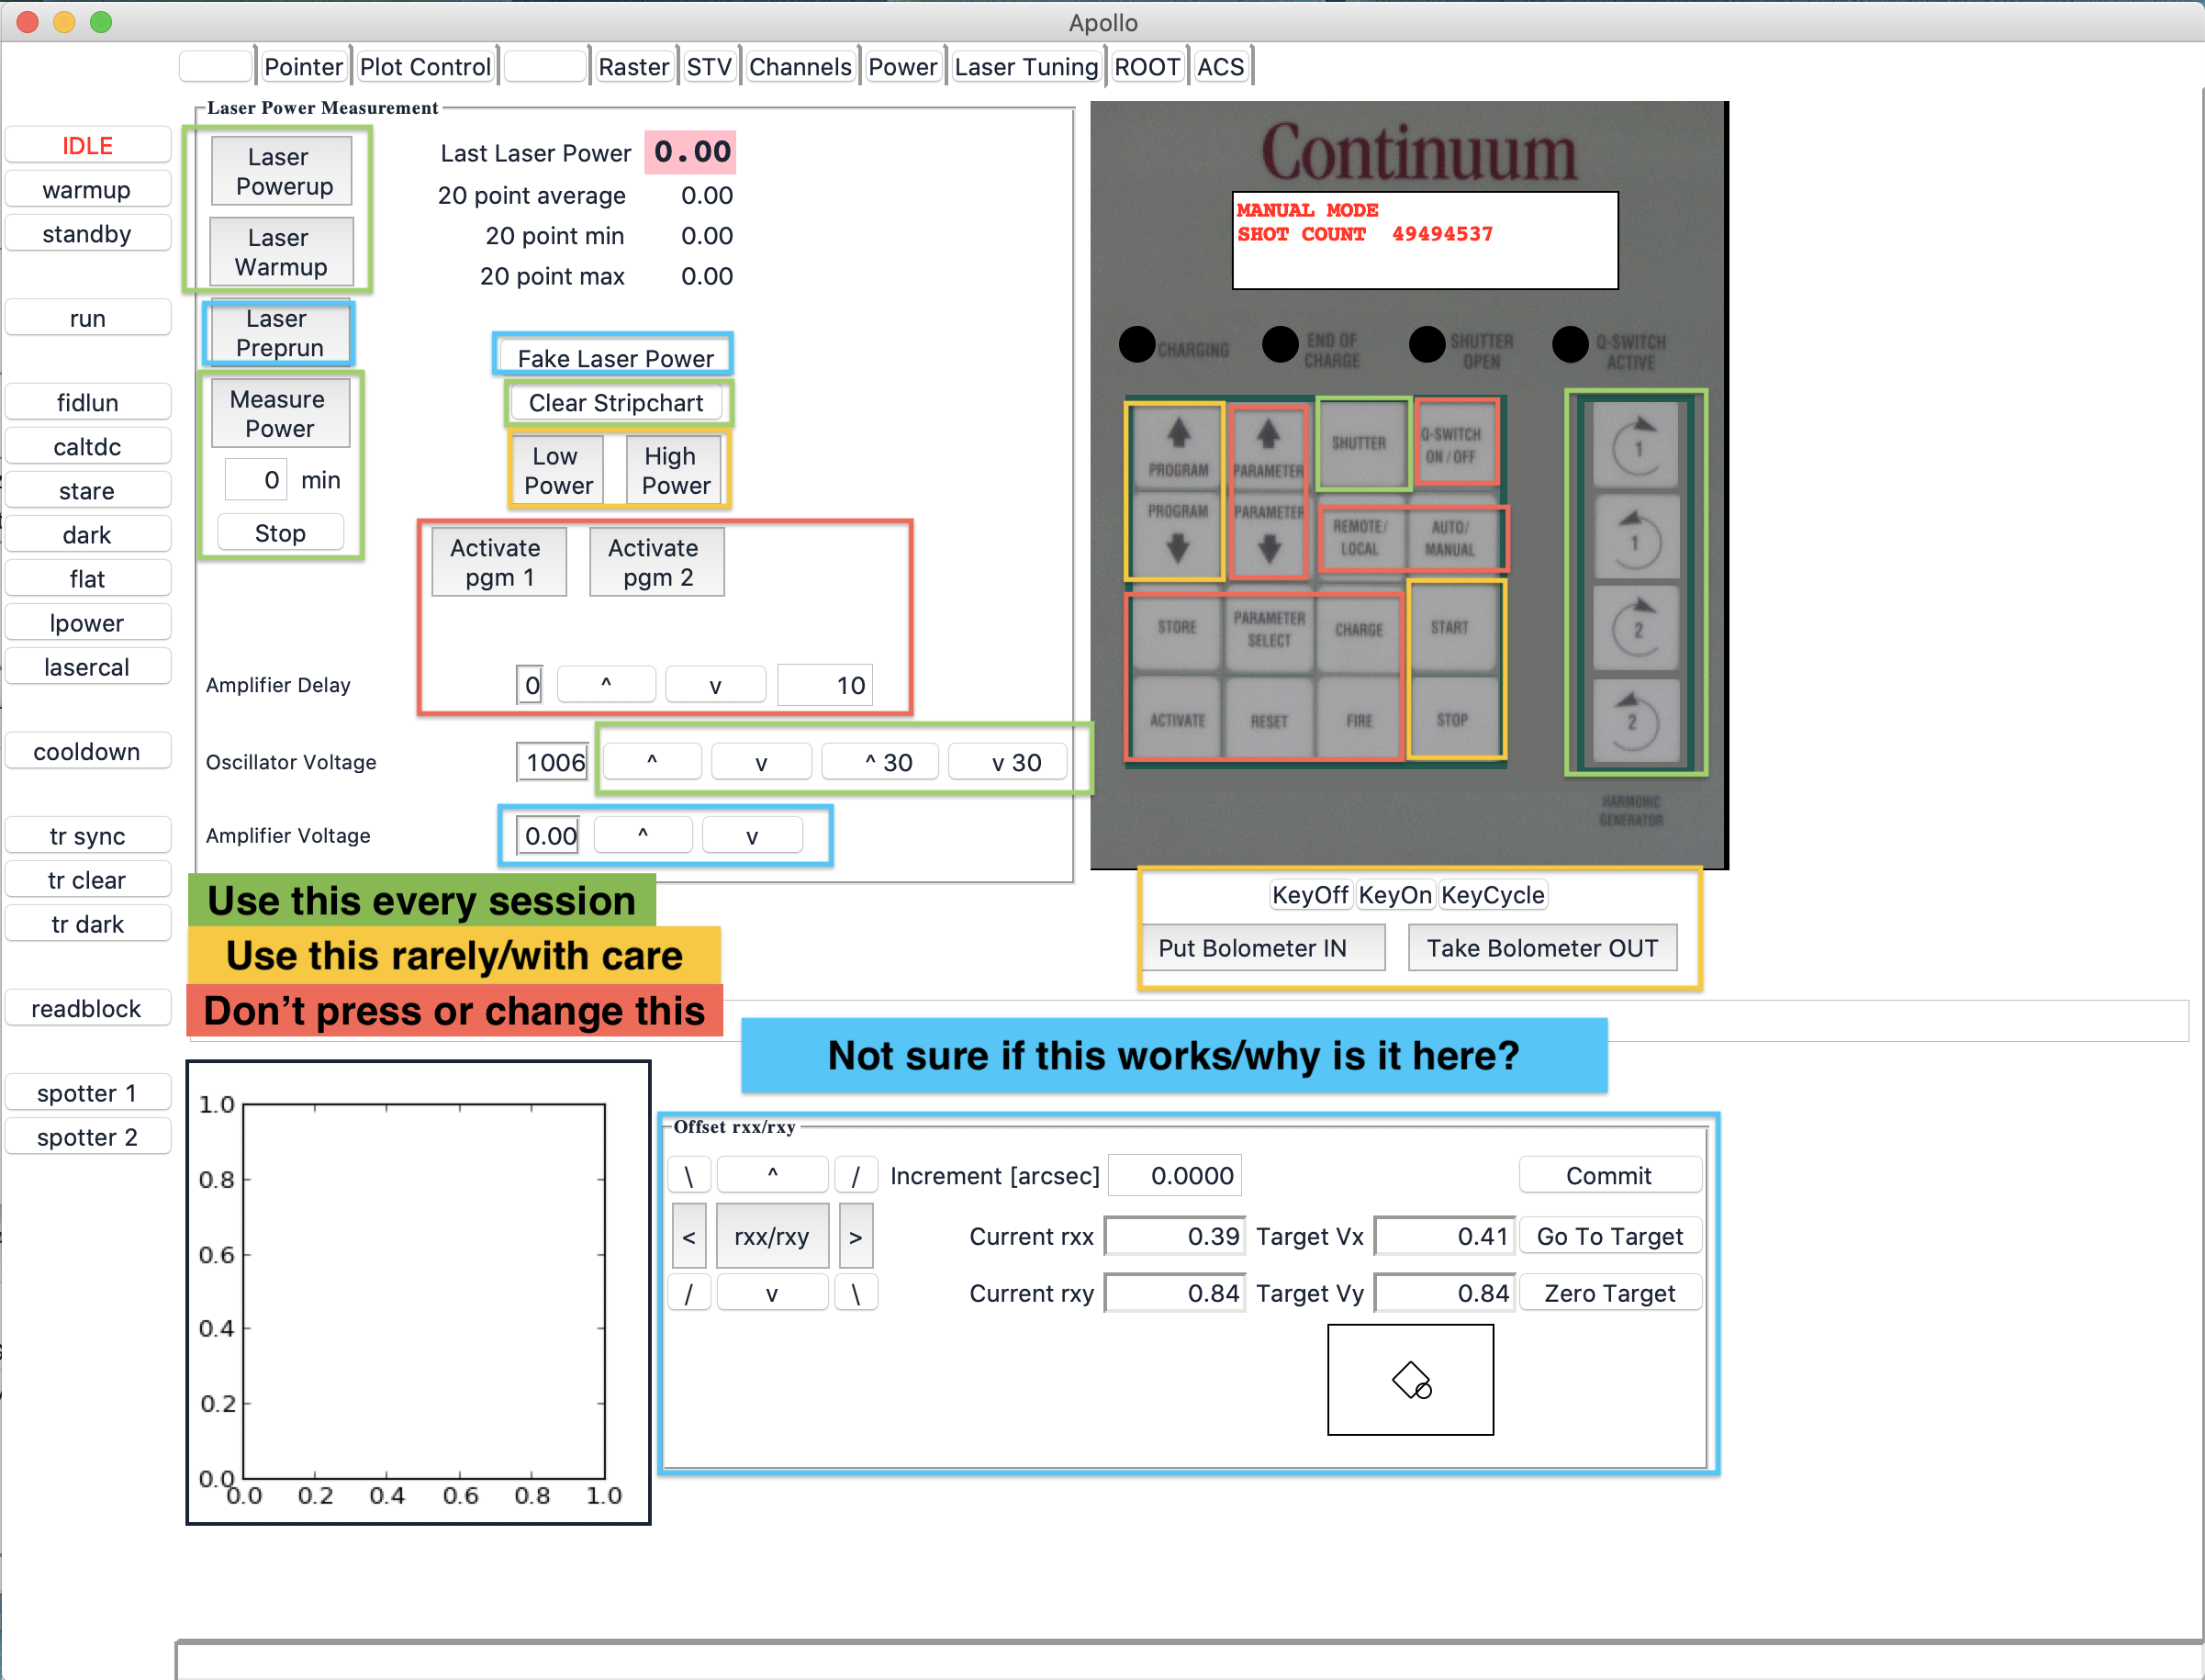Click the PROGRAM down arrow key
This screenshot has width=2205, height=1680.
point(1176,533)
